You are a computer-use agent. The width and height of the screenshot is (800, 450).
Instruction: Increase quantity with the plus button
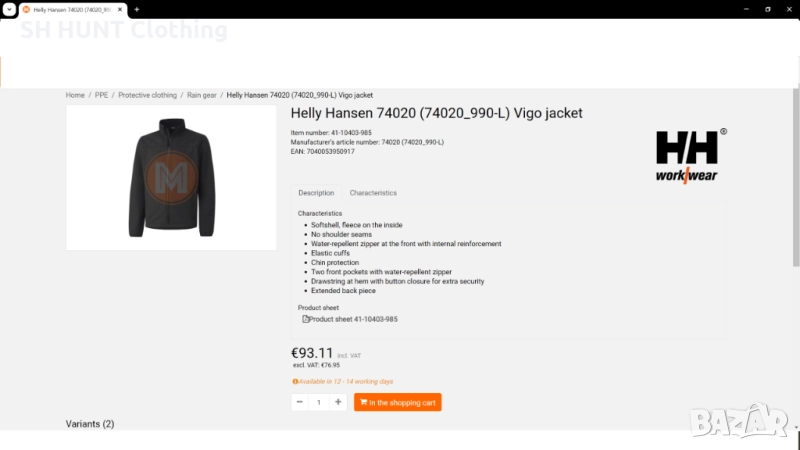339,402
